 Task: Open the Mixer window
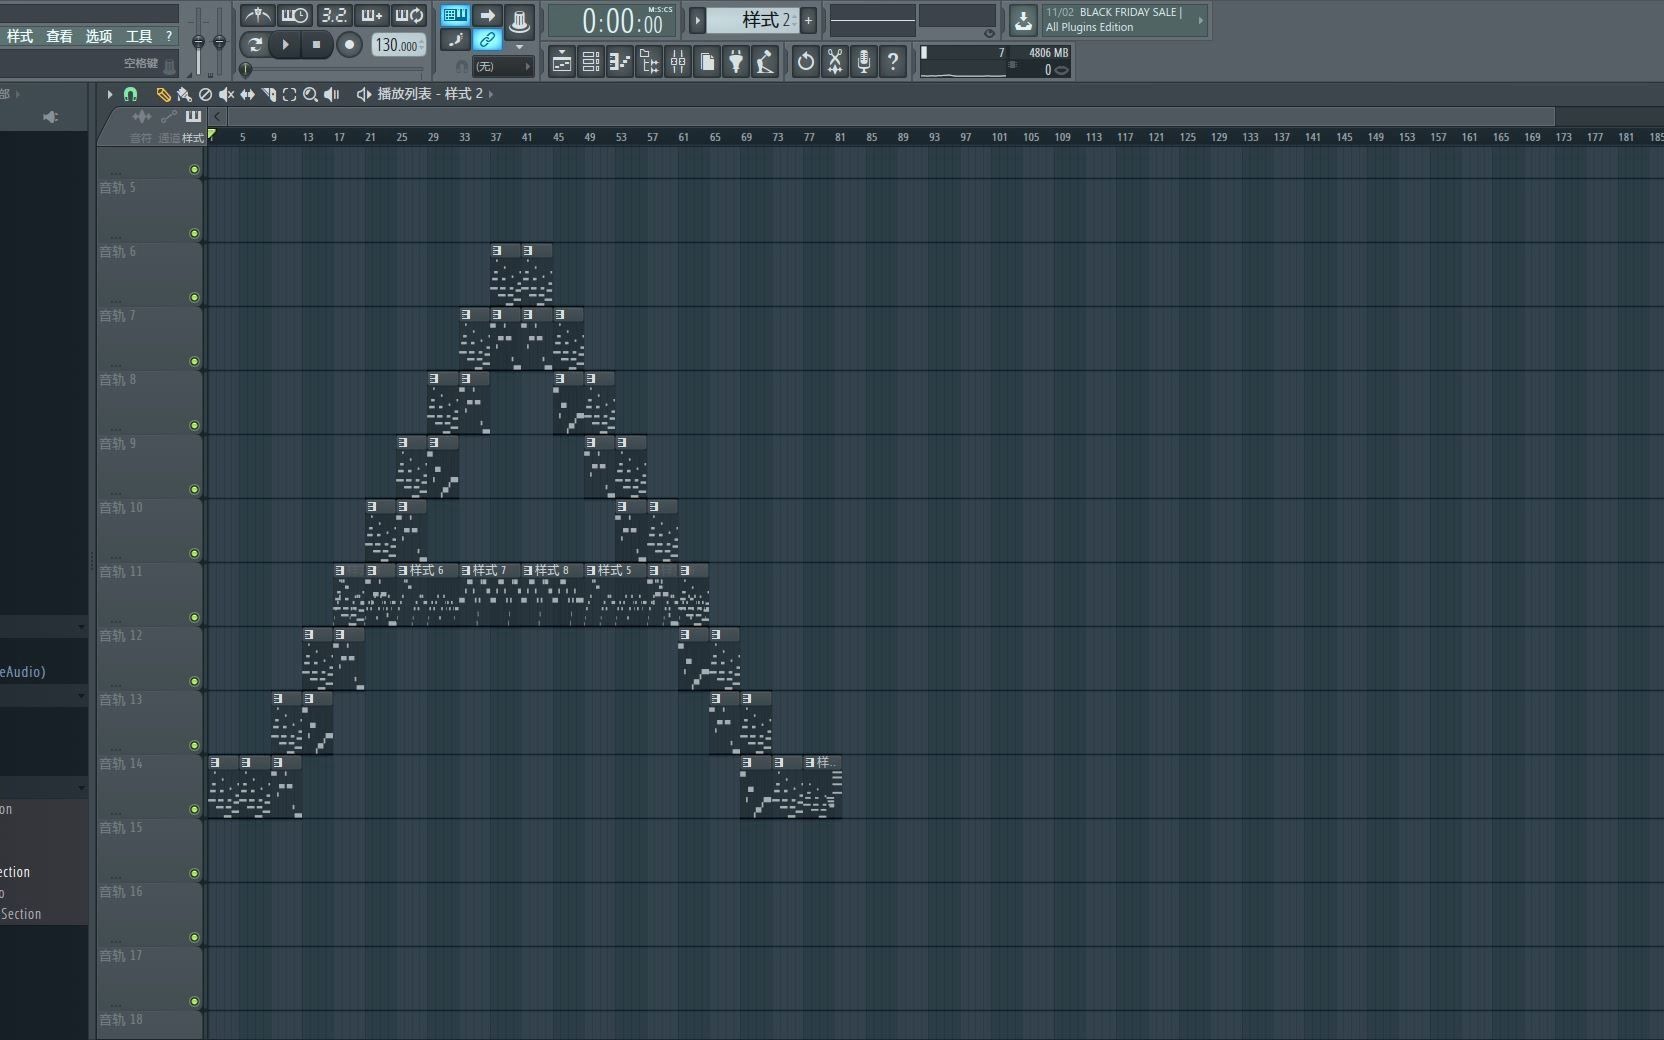[678, 62]
